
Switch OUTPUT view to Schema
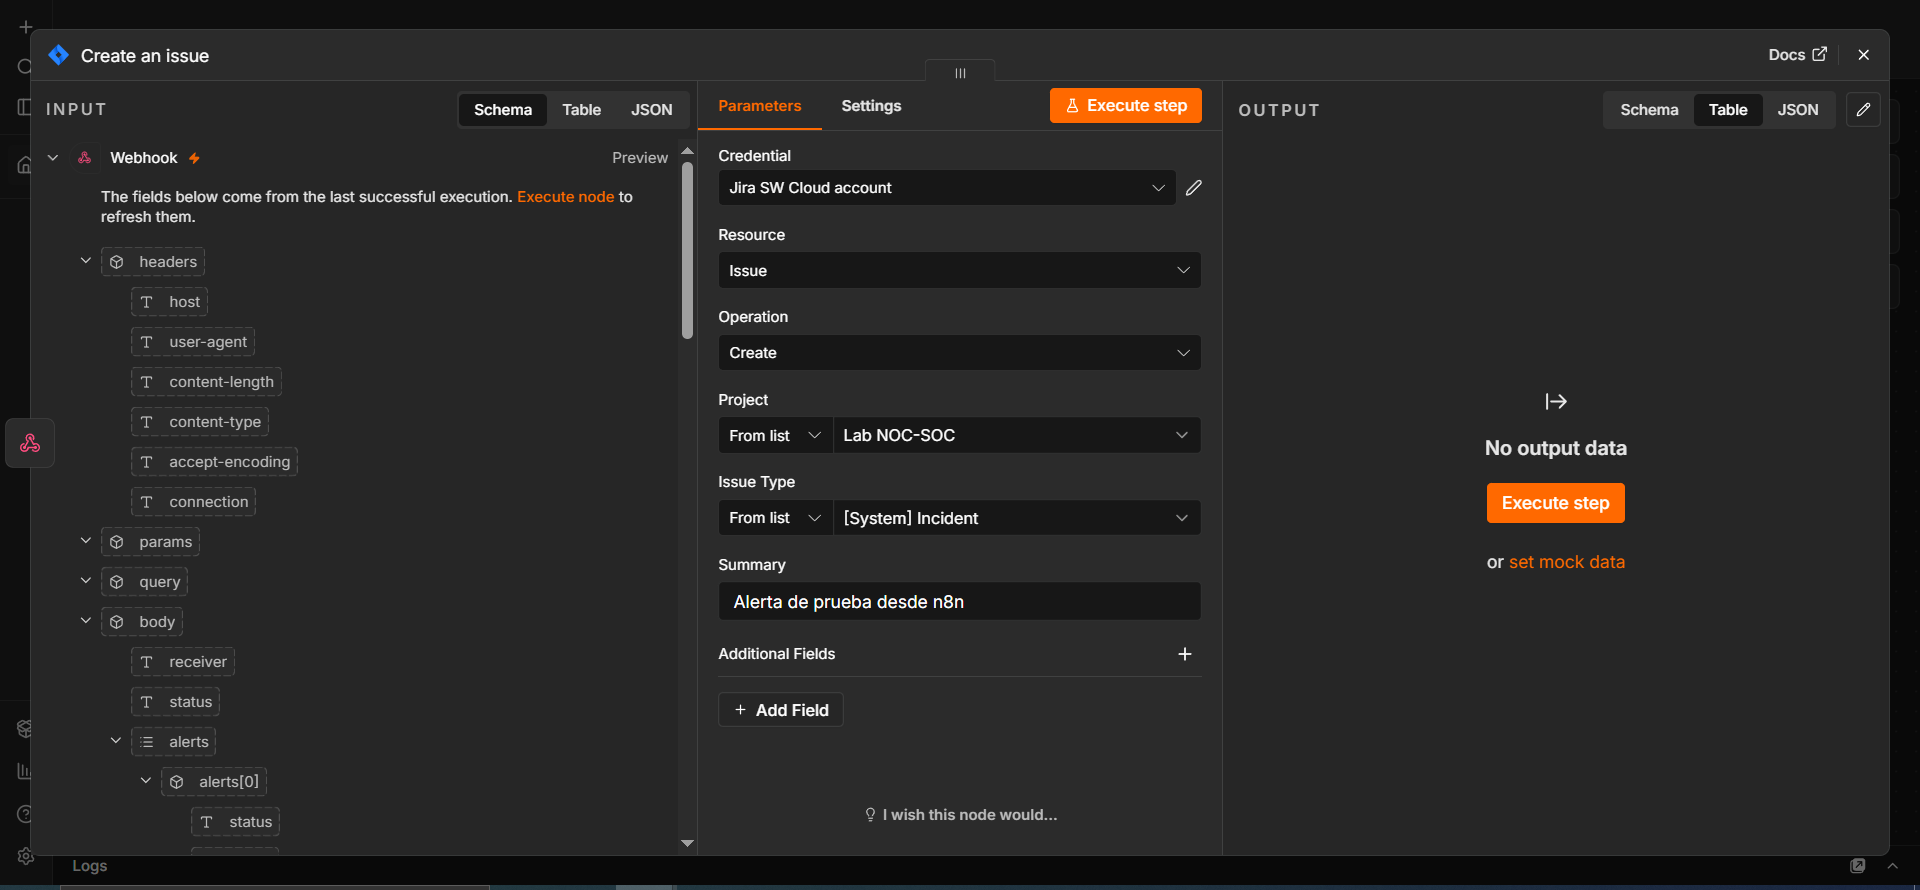pyautogui.click(x=1649, y=110)
